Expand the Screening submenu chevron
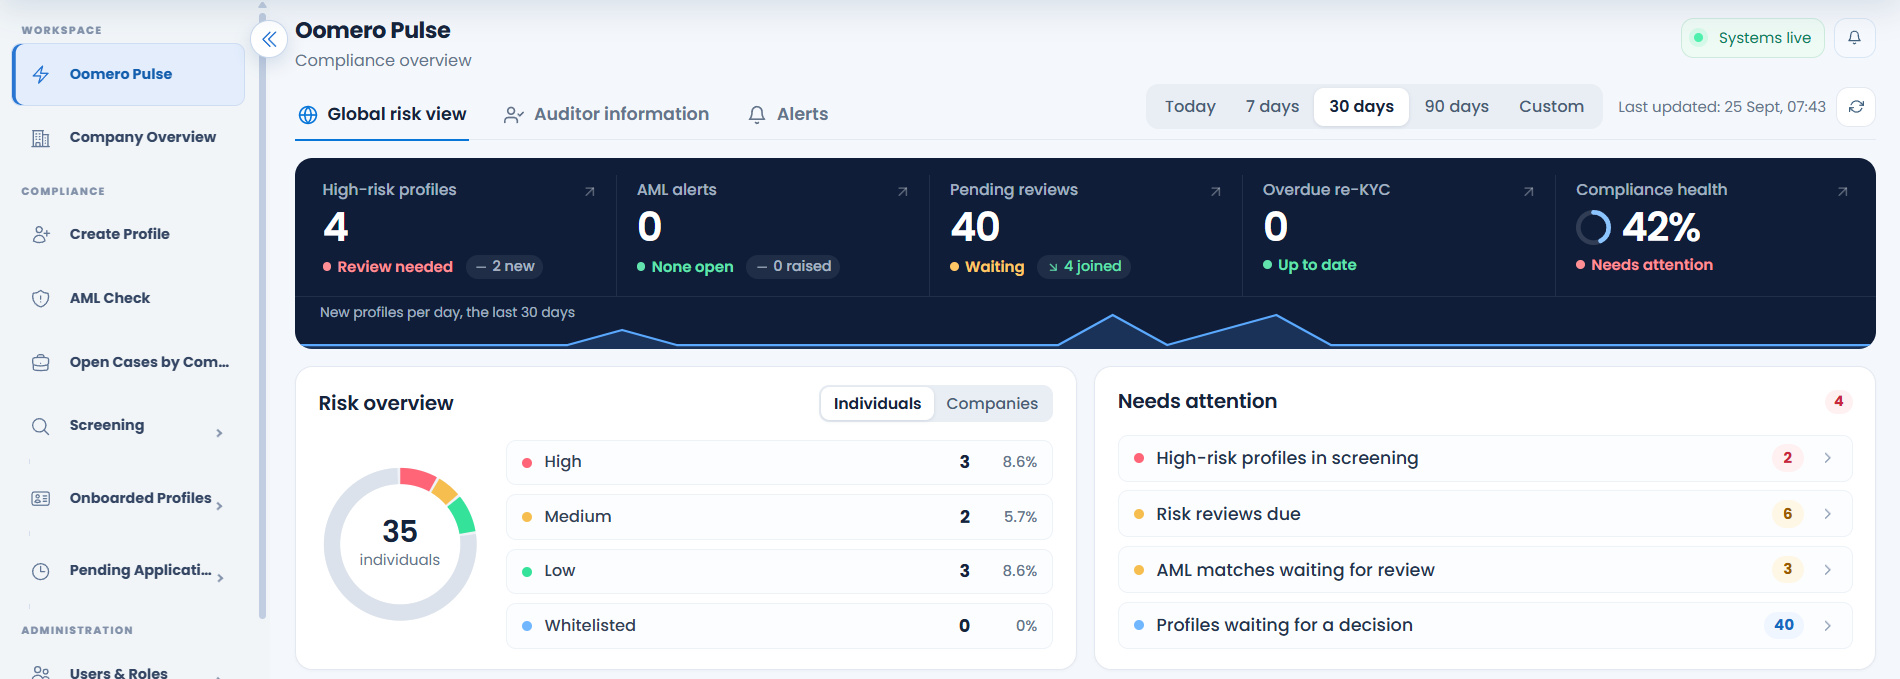Screen dimensions: 1900x679 (219, 433)
